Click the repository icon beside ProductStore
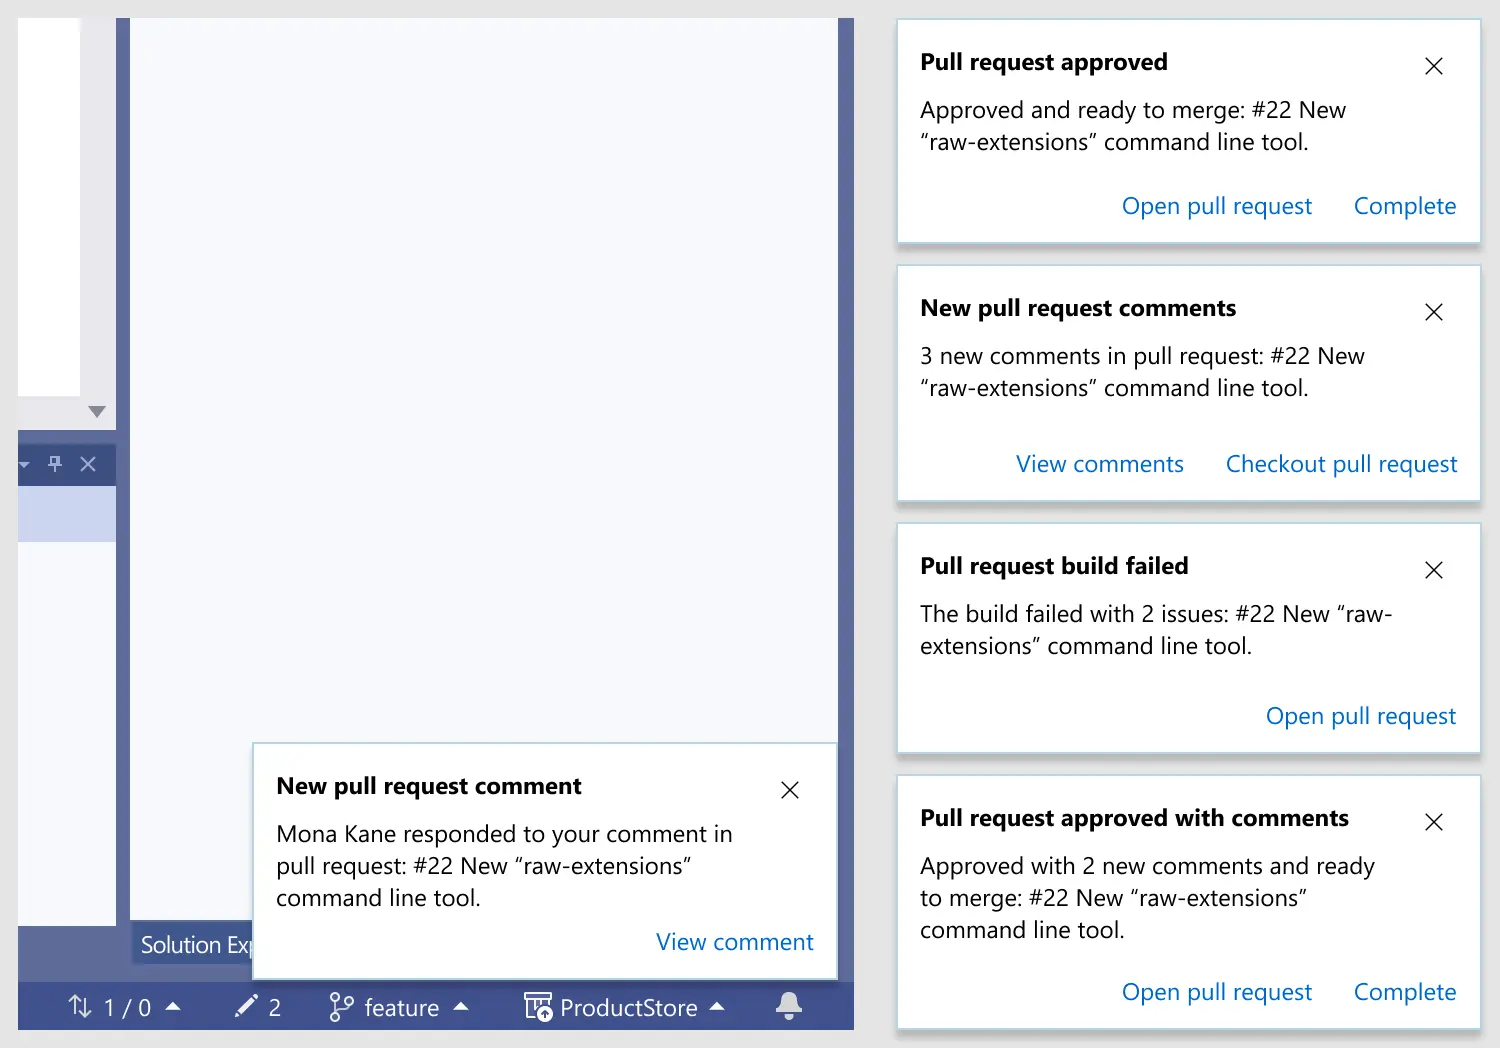 pyautogui.click(x=537, y=1007)
